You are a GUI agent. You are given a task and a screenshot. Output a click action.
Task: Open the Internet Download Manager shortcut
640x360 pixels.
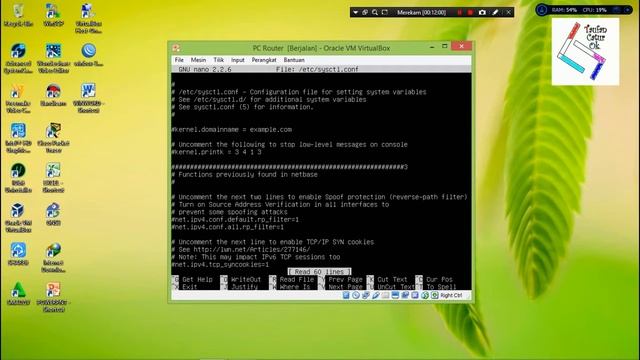(x=53, y=257)
